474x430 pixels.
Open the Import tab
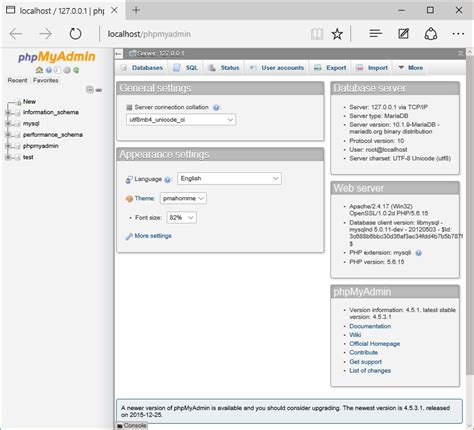point(372,68)
